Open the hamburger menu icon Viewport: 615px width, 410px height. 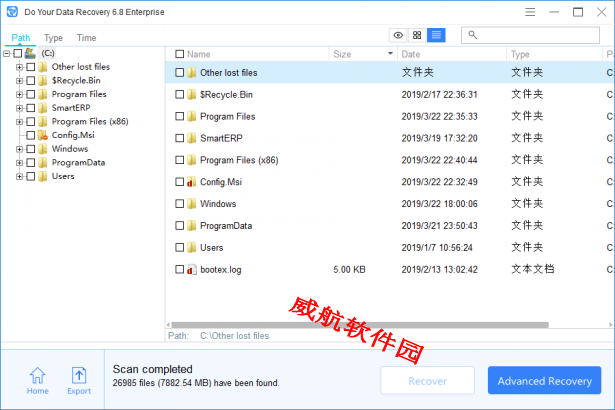[x=530, y=12]
